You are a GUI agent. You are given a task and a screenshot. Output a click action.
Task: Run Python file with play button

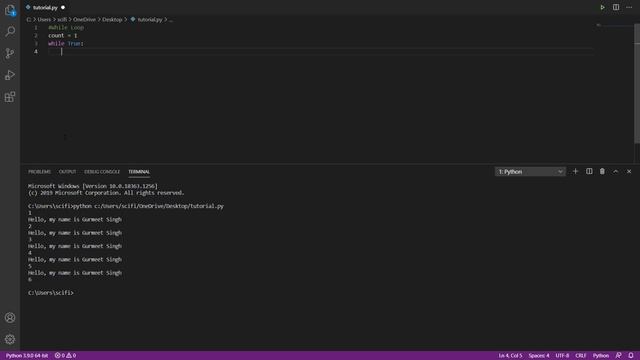[602, 7]
